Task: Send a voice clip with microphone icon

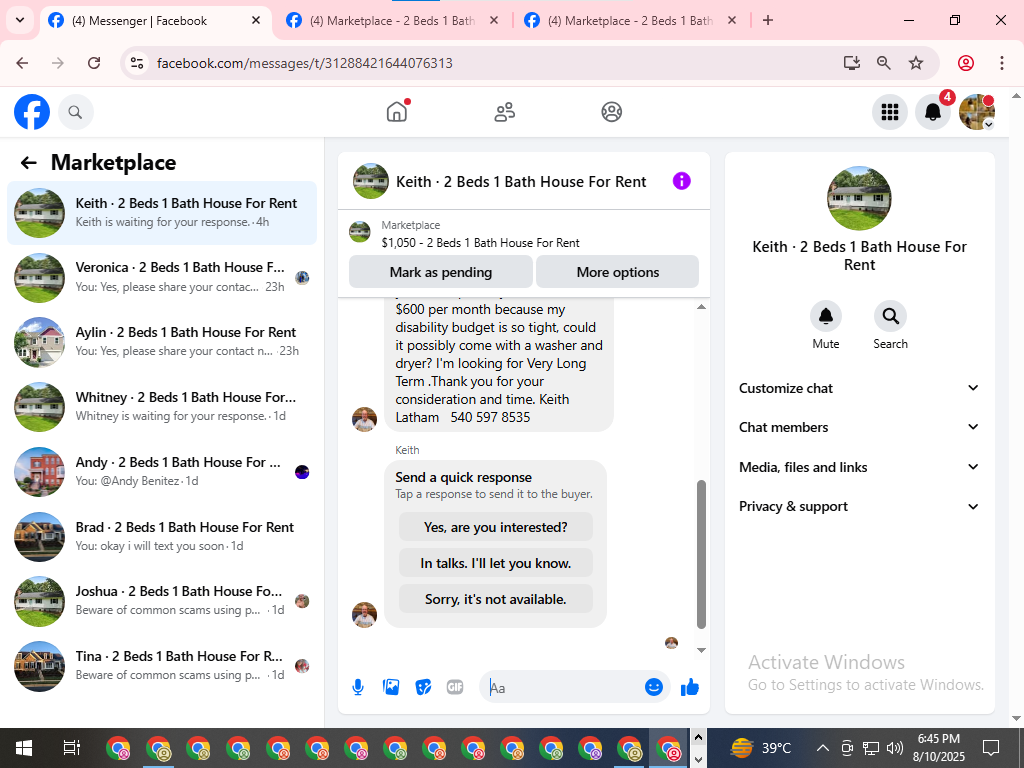Action: 358,687
